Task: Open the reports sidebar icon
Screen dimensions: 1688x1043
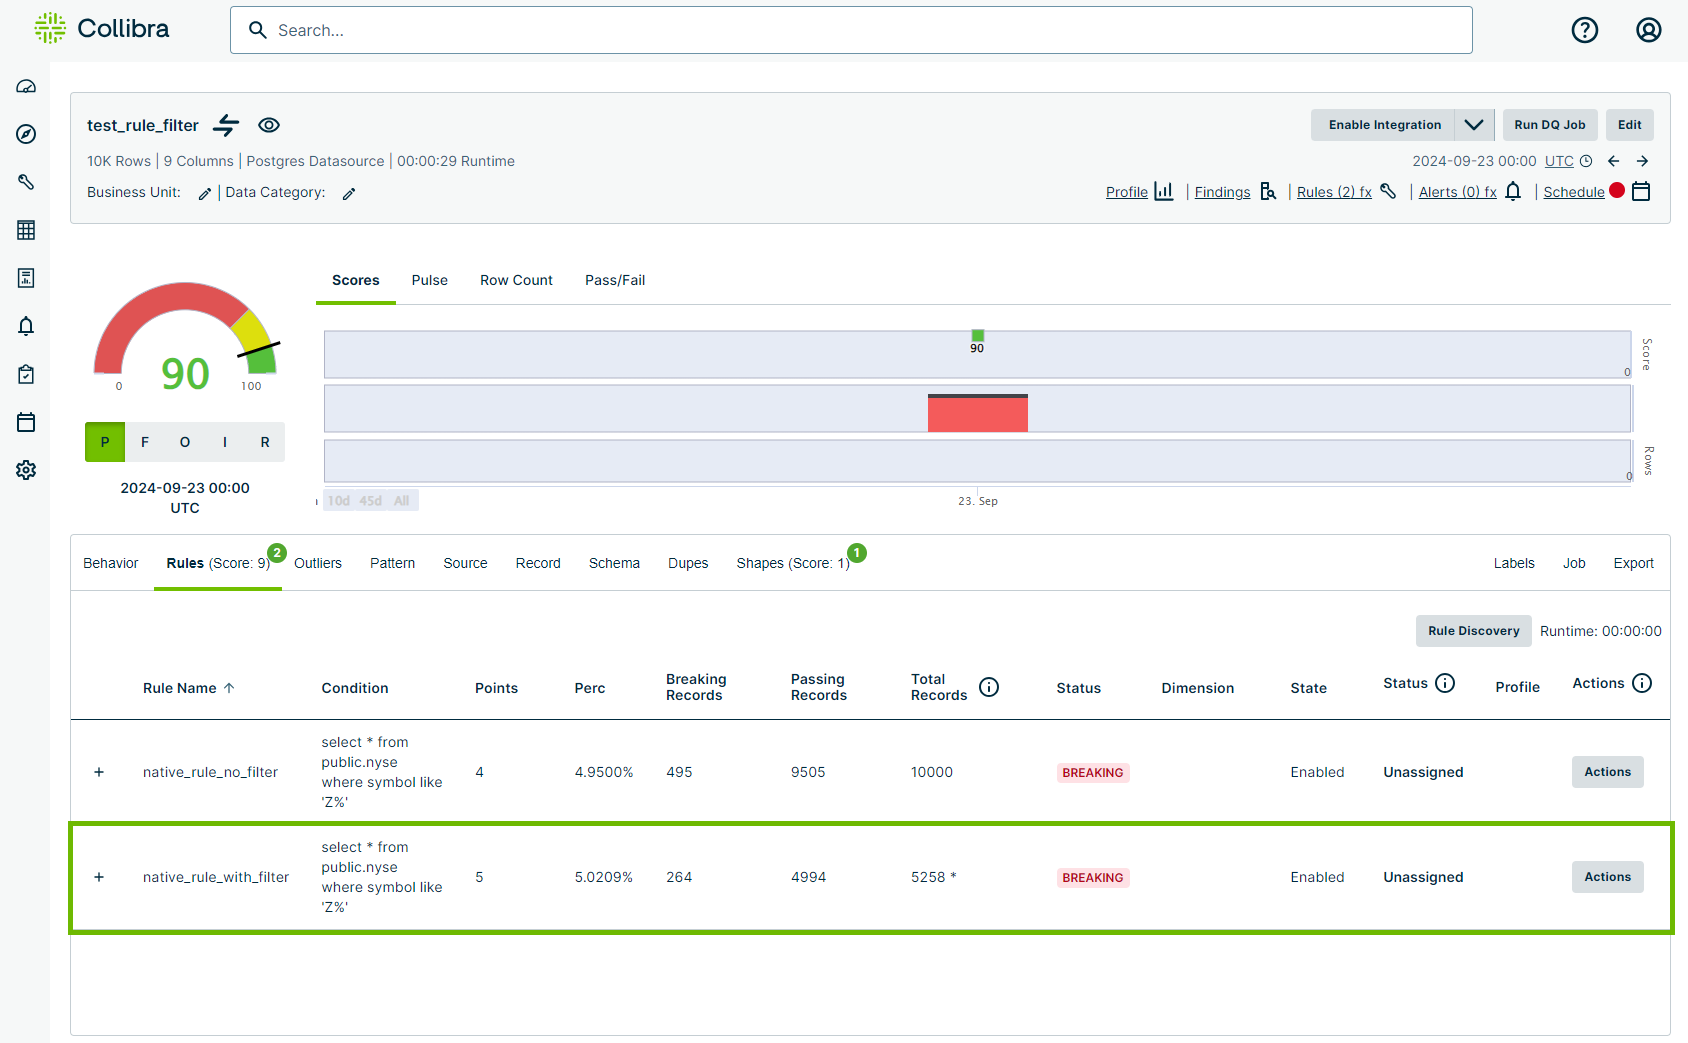Action: [26, 278]
